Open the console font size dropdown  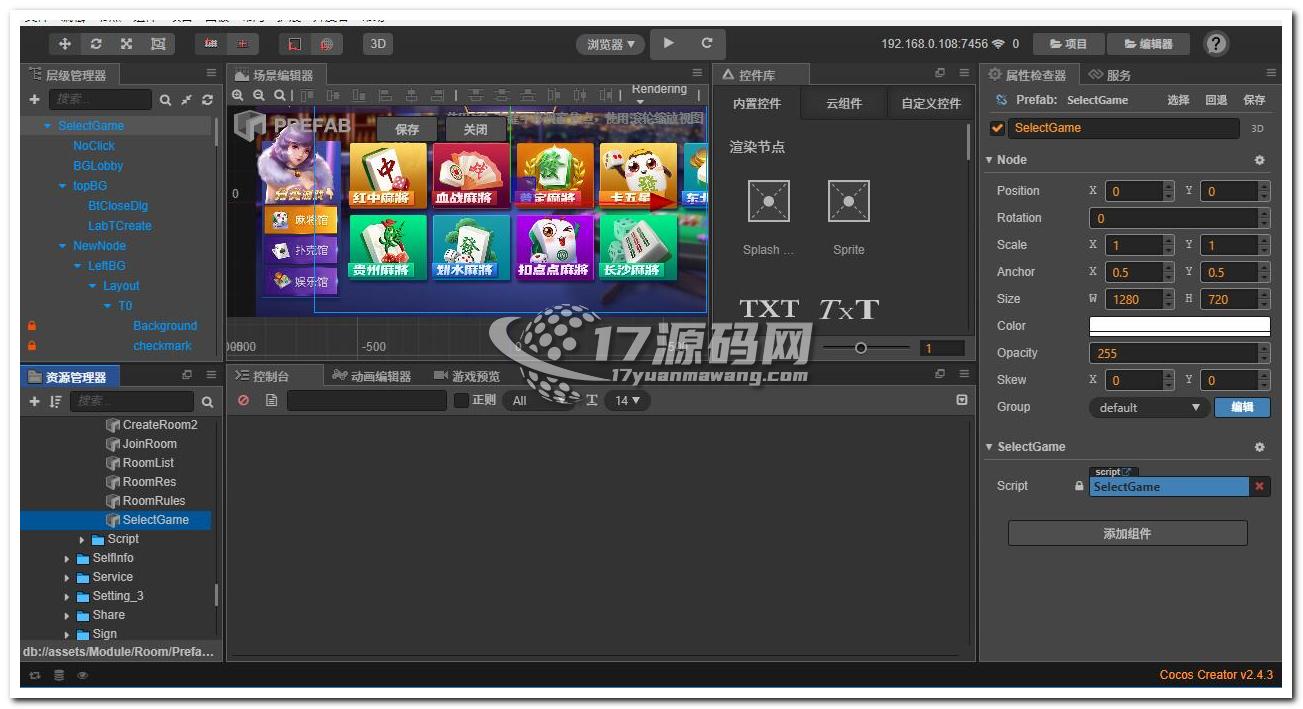[x=628, y=400]
